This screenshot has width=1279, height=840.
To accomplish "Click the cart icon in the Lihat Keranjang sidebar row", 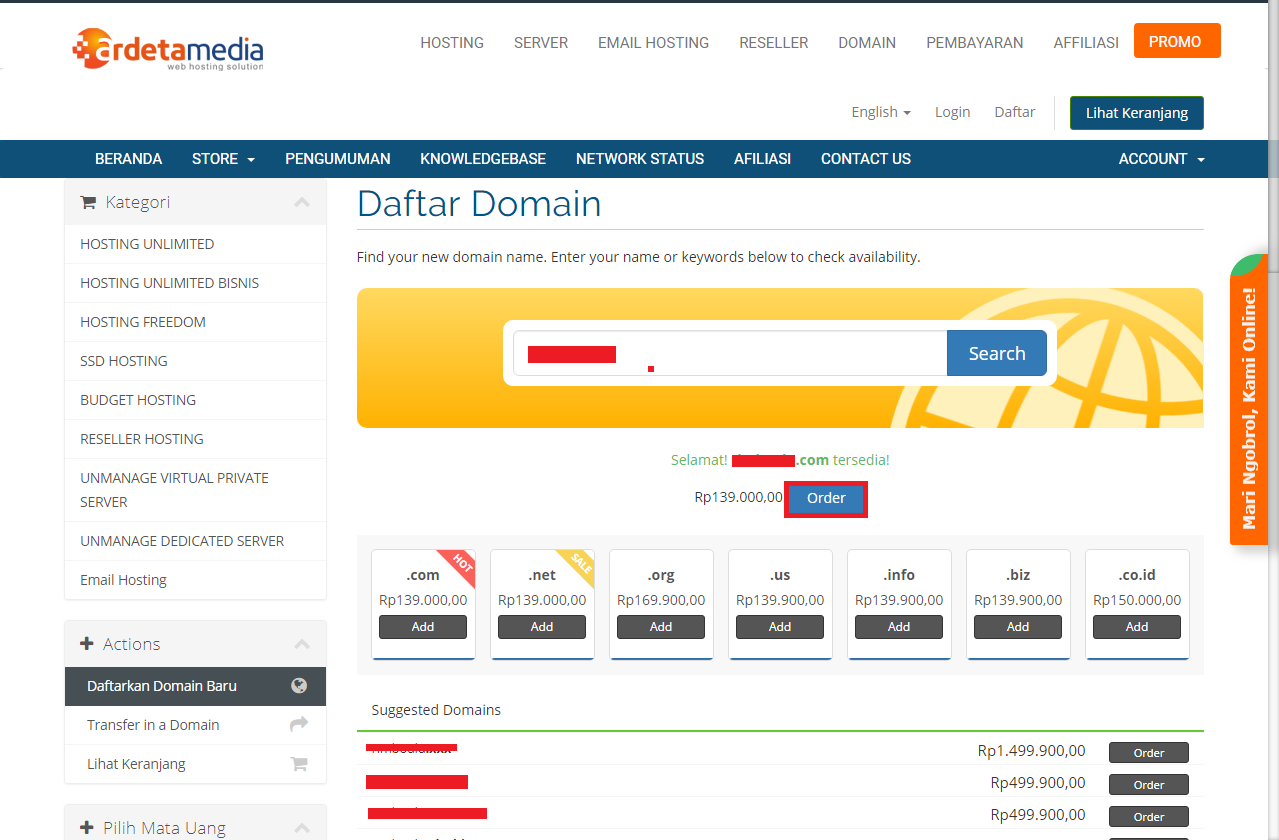I will (298, 764).
